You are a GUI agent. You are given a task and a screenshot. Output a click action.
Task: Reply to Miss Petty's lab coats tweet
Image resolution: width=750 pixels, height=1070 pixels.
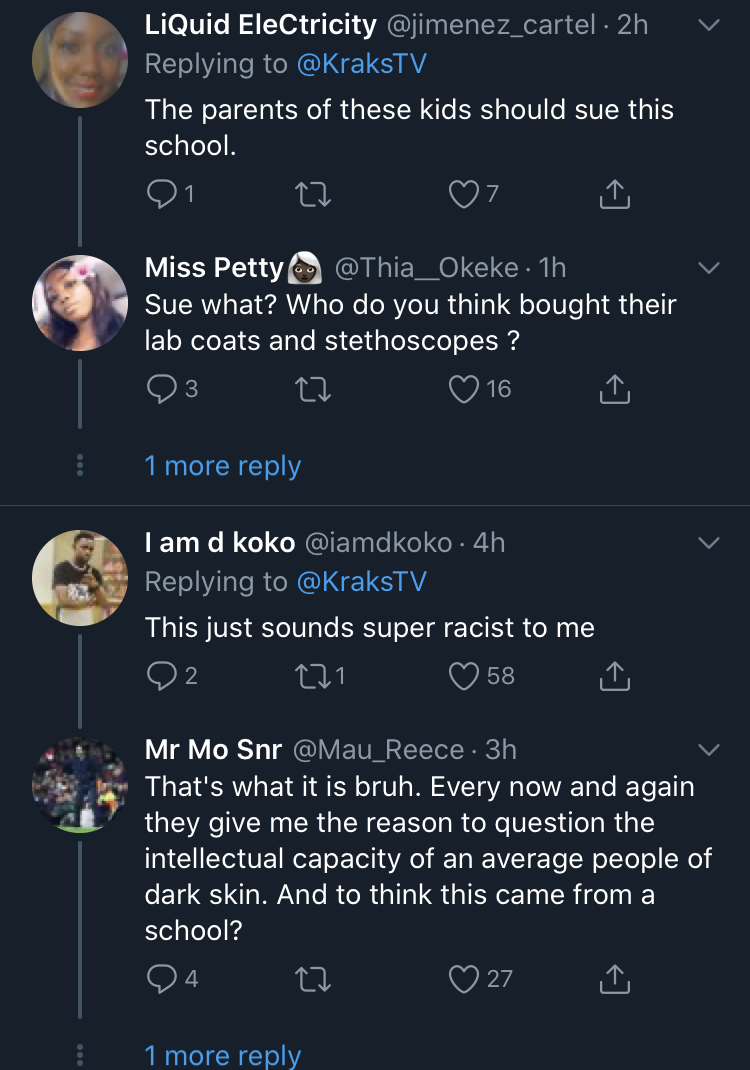[161, 389]
